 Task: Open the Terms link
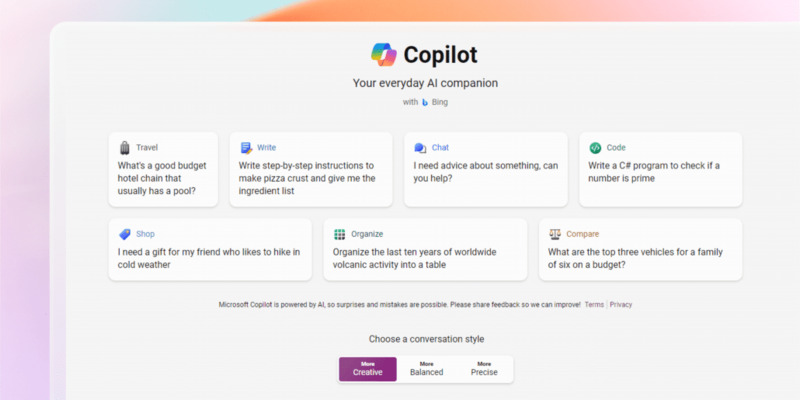click(x=594, y=305)
